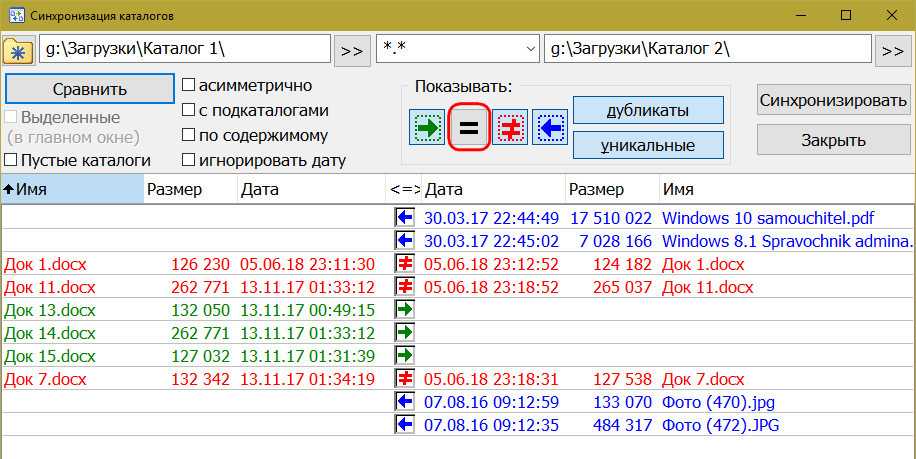This screenshot has height=459, width=916.
Task: Enable the с подкаталогами checkbox
Action: tap(188, 111)
